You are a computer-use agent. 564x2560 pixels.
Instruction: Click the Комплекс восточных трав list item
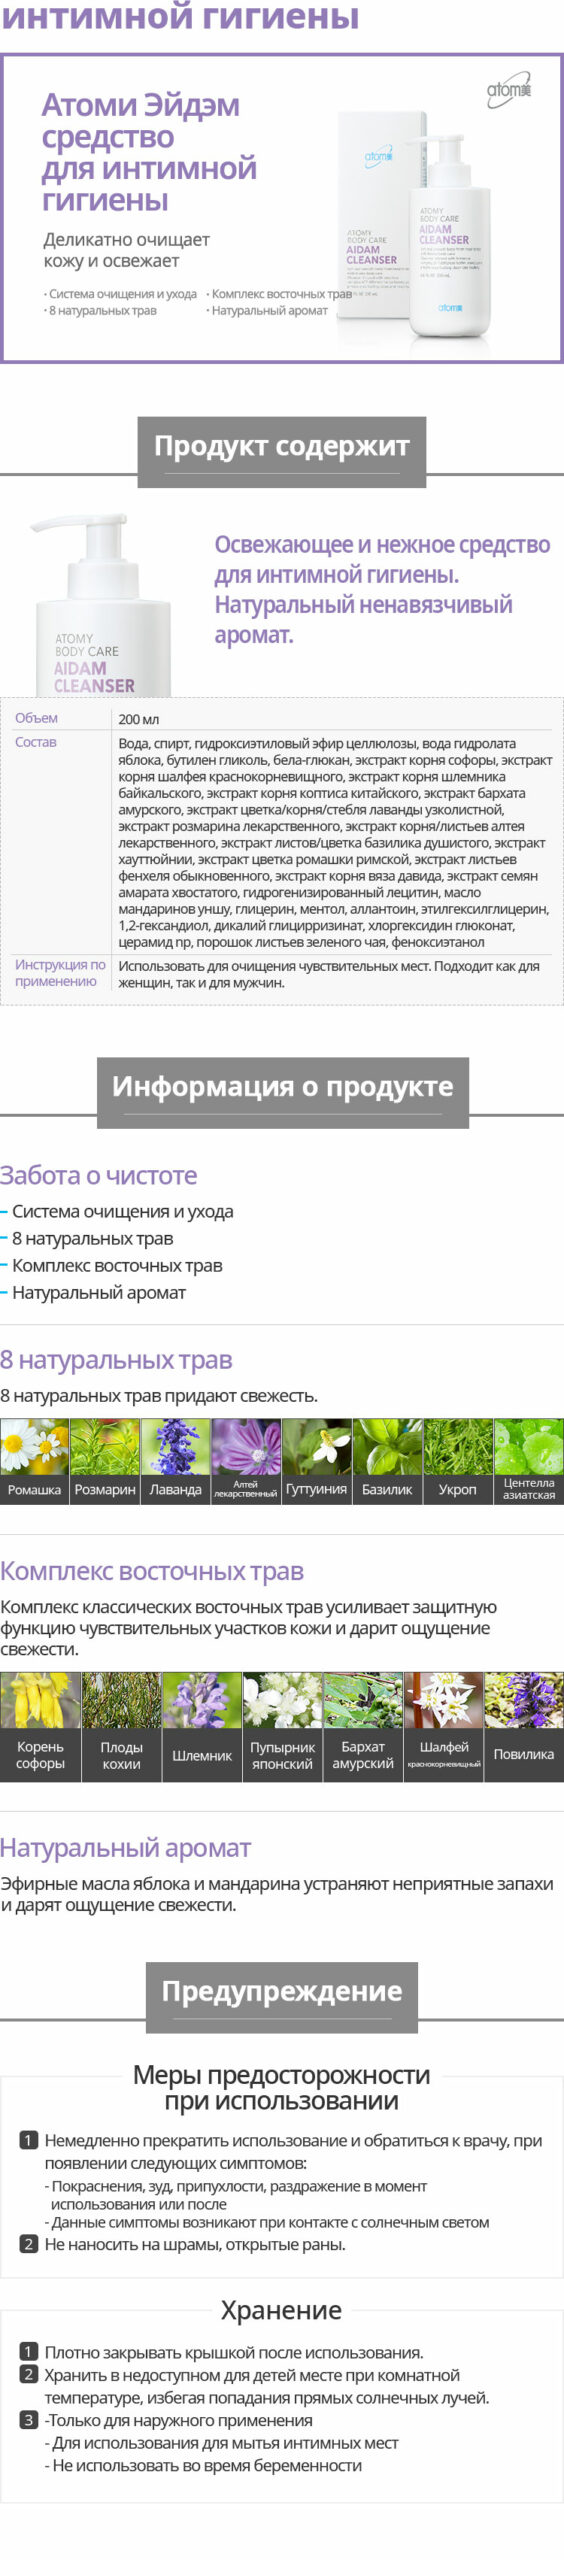point(117,1265)
